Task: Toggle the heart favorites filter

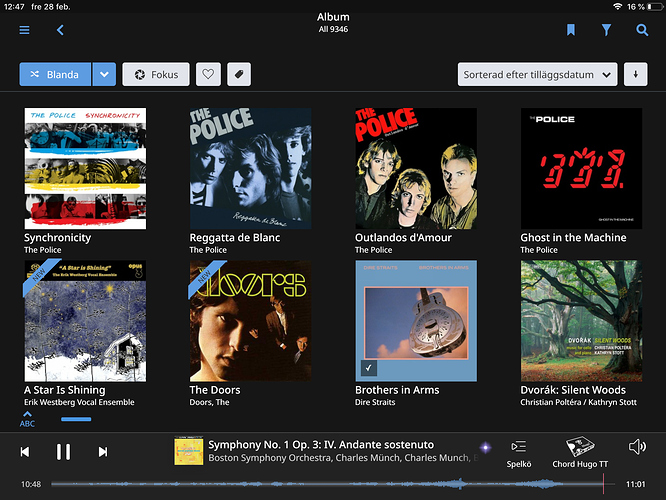Action: (x=208, y=74)
